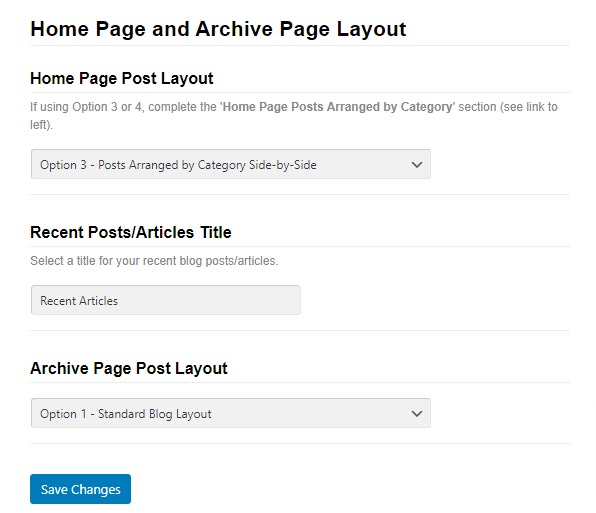The image size is (596, 513).
Task: Open the Archive Page Post Layout dropdown
Action: click(x=231, y=413)
